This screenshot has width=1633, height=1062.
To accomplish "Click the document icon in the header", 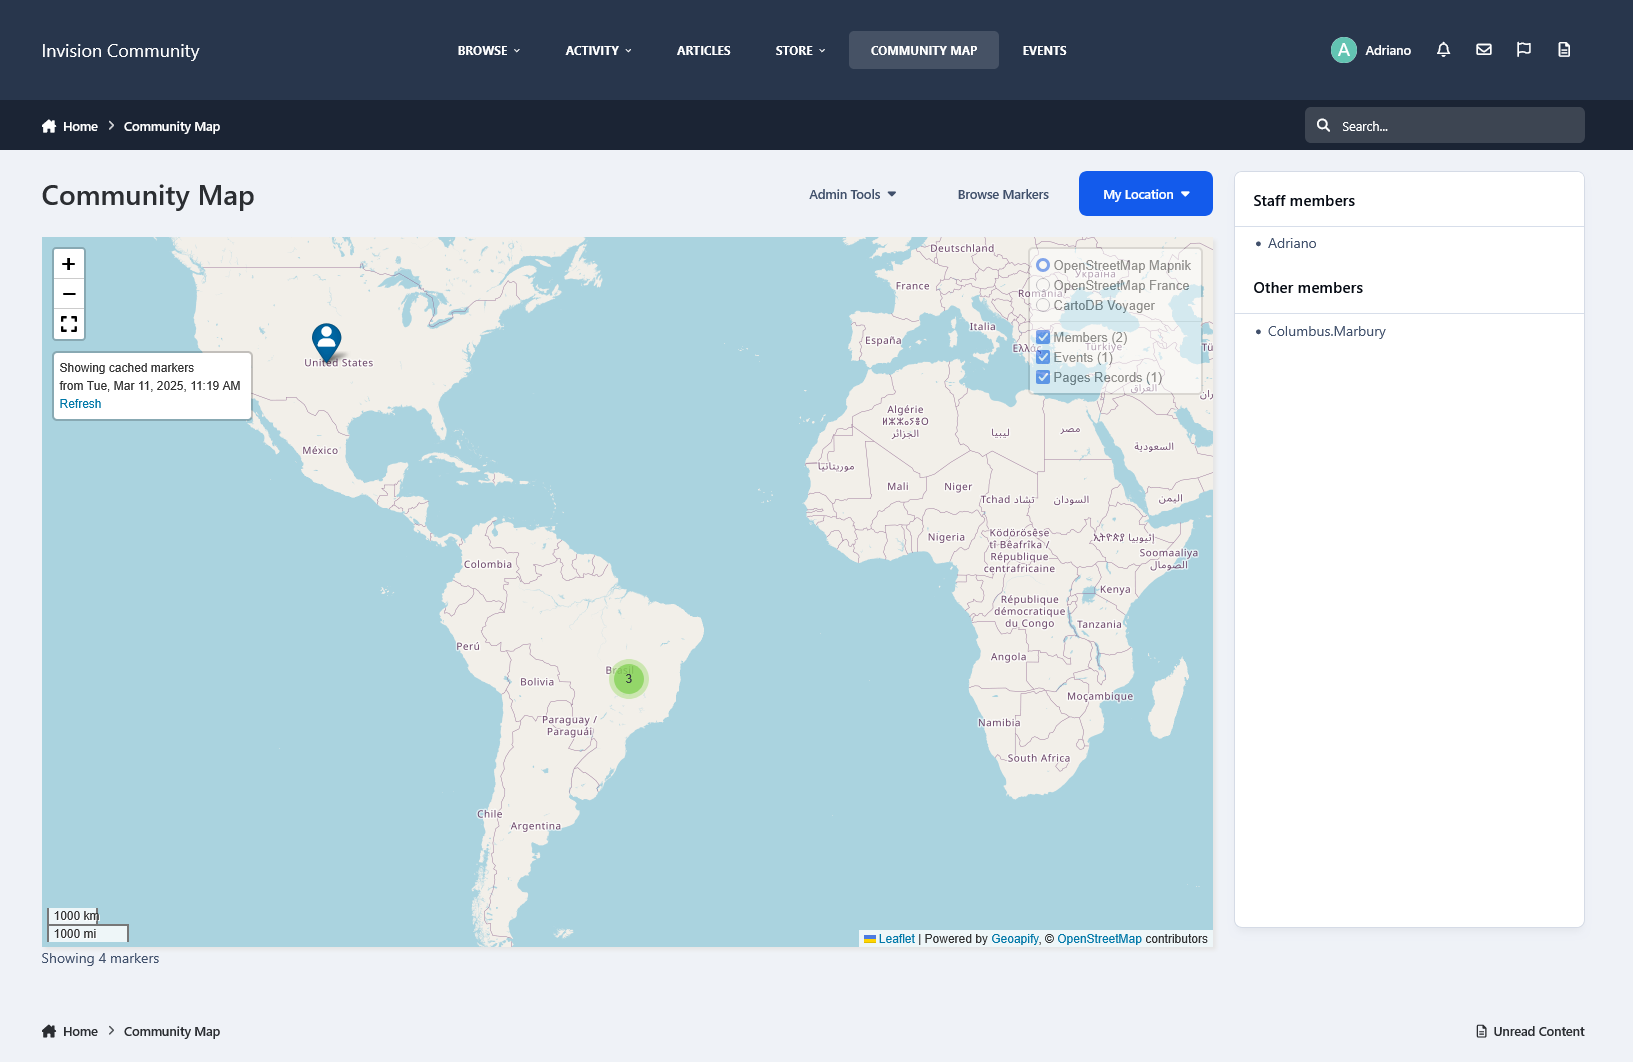I will 1564,50.
